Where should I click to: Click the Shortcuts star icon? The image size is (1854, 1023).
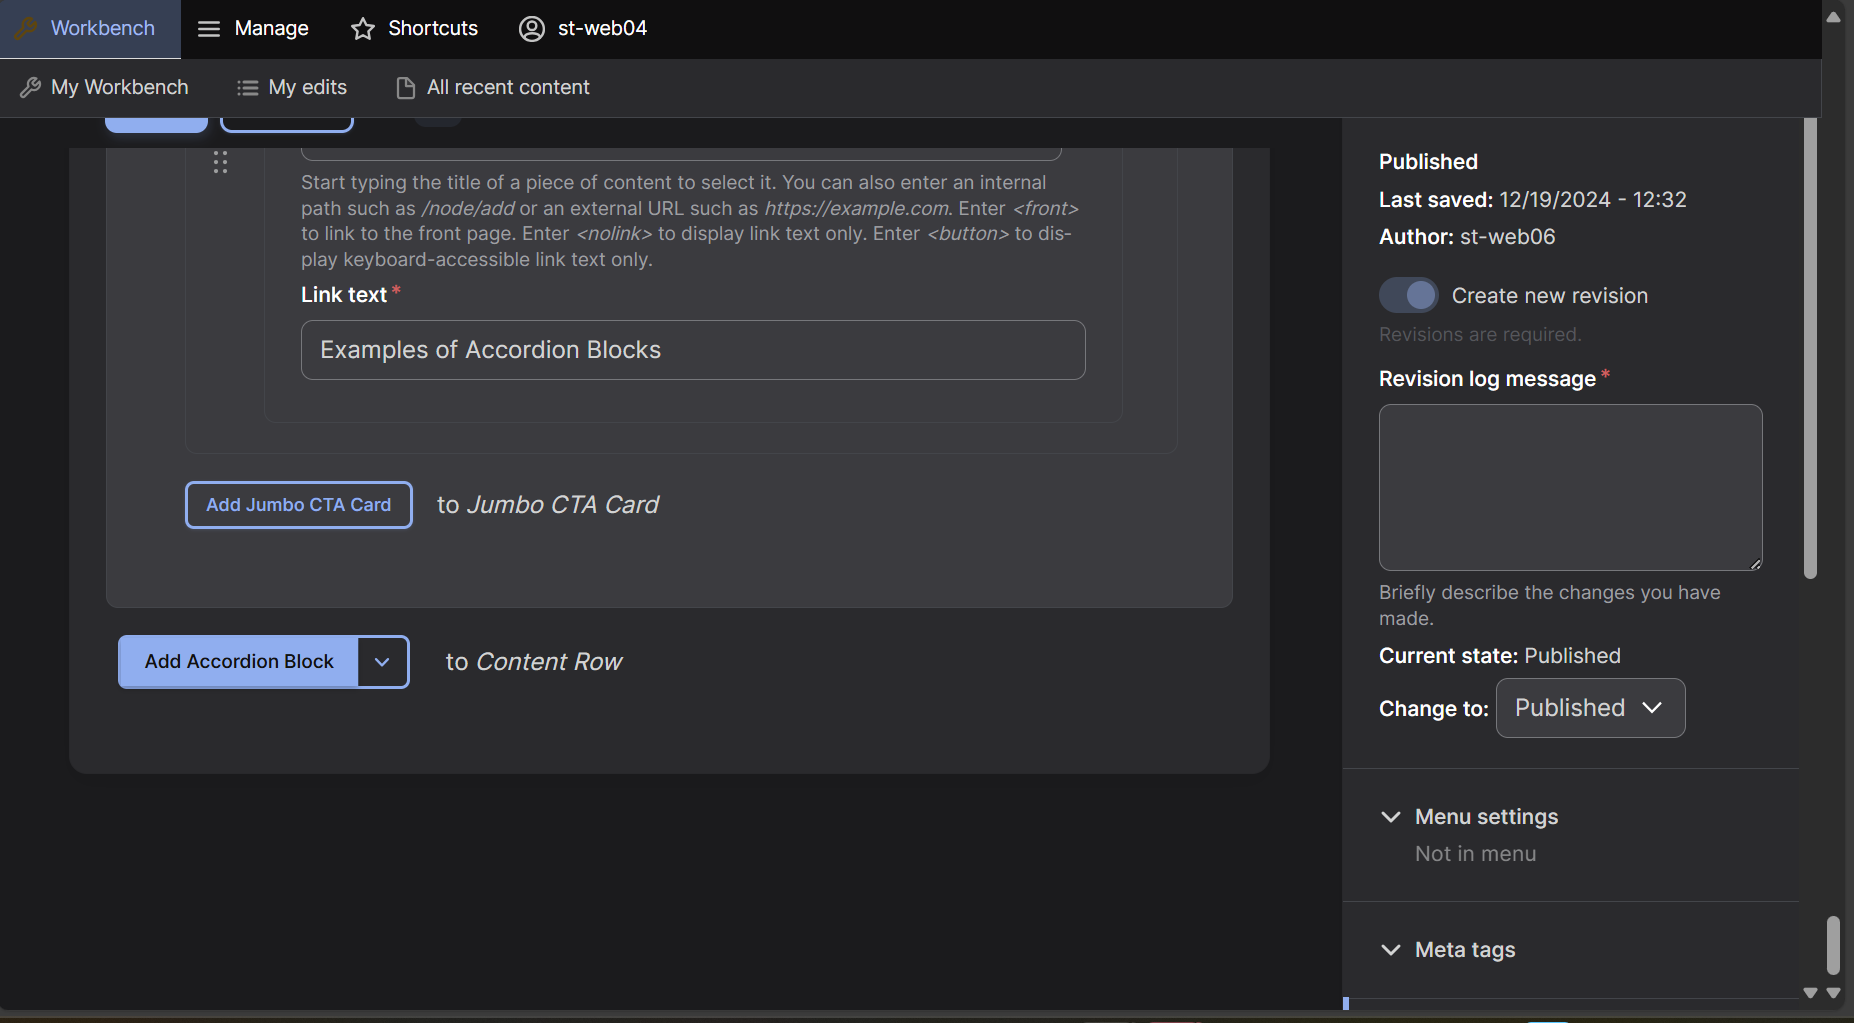click(x=362, y=29)
